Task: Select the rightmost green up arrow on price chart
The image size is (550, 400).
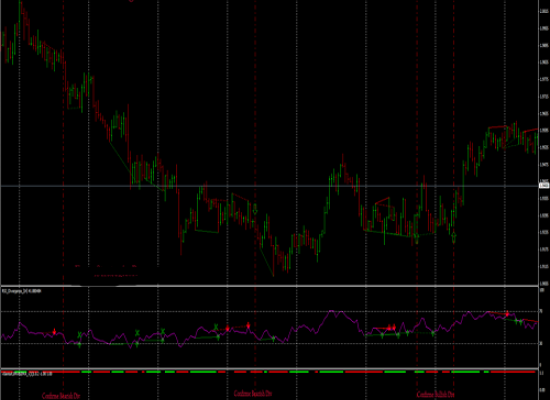Action: [x=454, y=237]
